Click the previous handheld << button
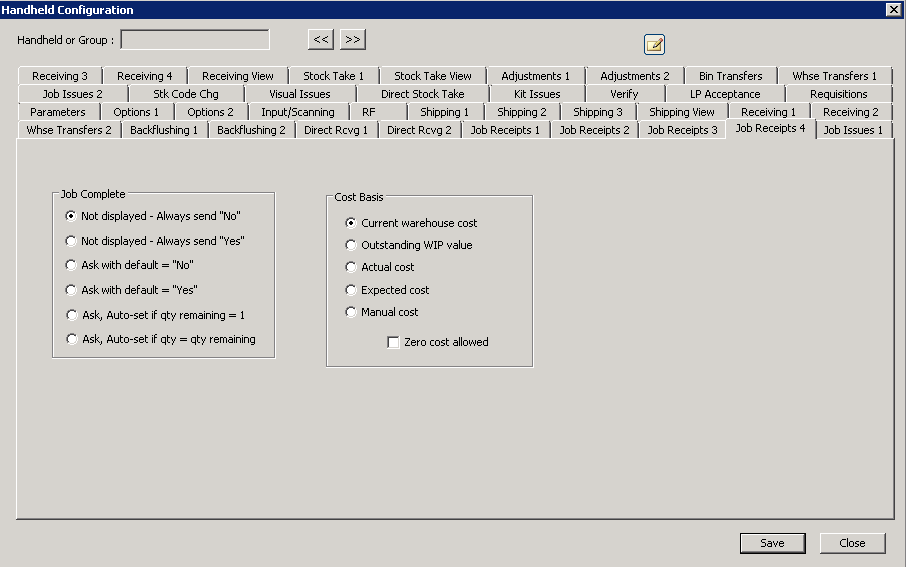The width and height of the screenshot is (906, 567). tap(321, 40)
